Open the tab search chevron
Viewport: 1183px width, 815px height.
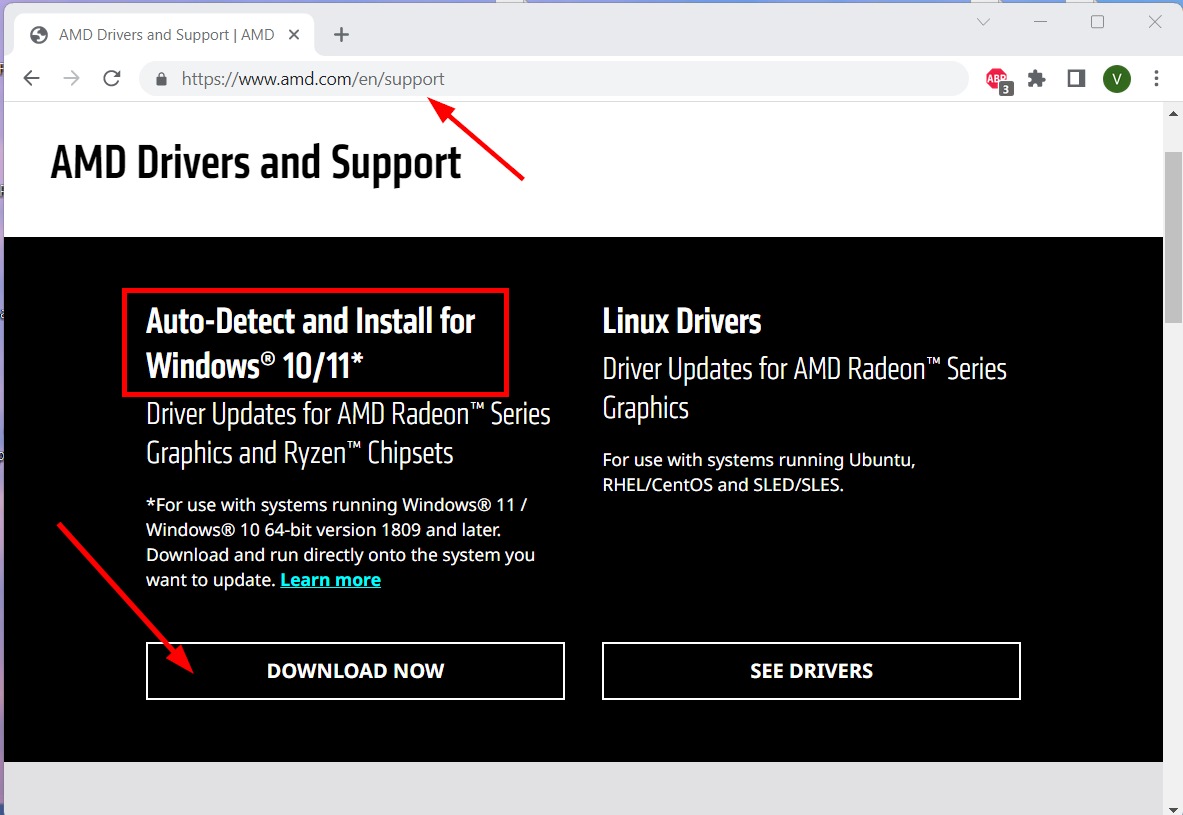pos(983,22)
